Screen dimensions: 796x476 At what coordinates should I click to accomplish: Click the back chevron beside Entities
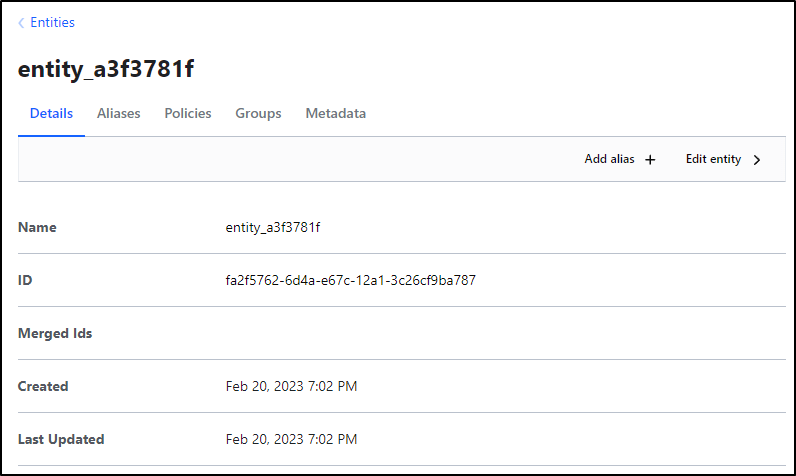(x=21, y=23)
